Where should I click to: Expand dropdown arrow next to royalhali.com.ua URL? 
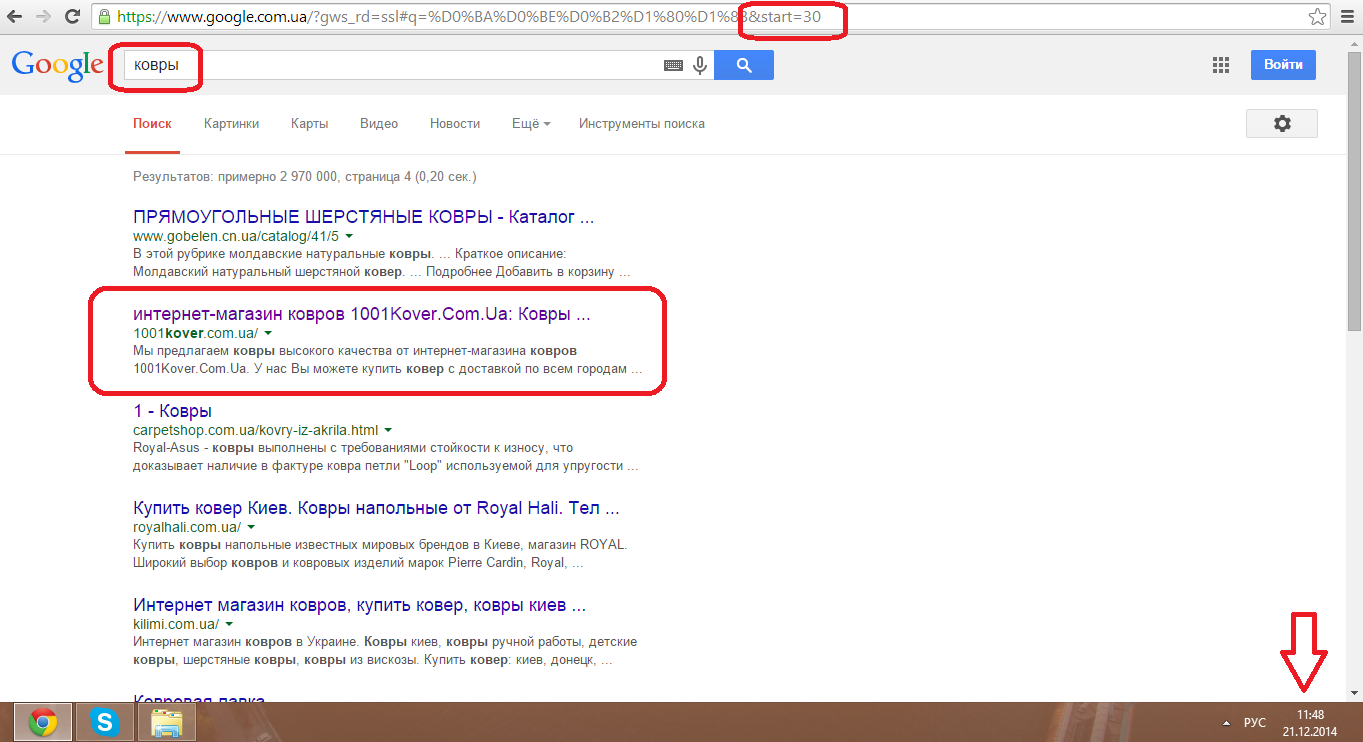(x=251, y=527)
